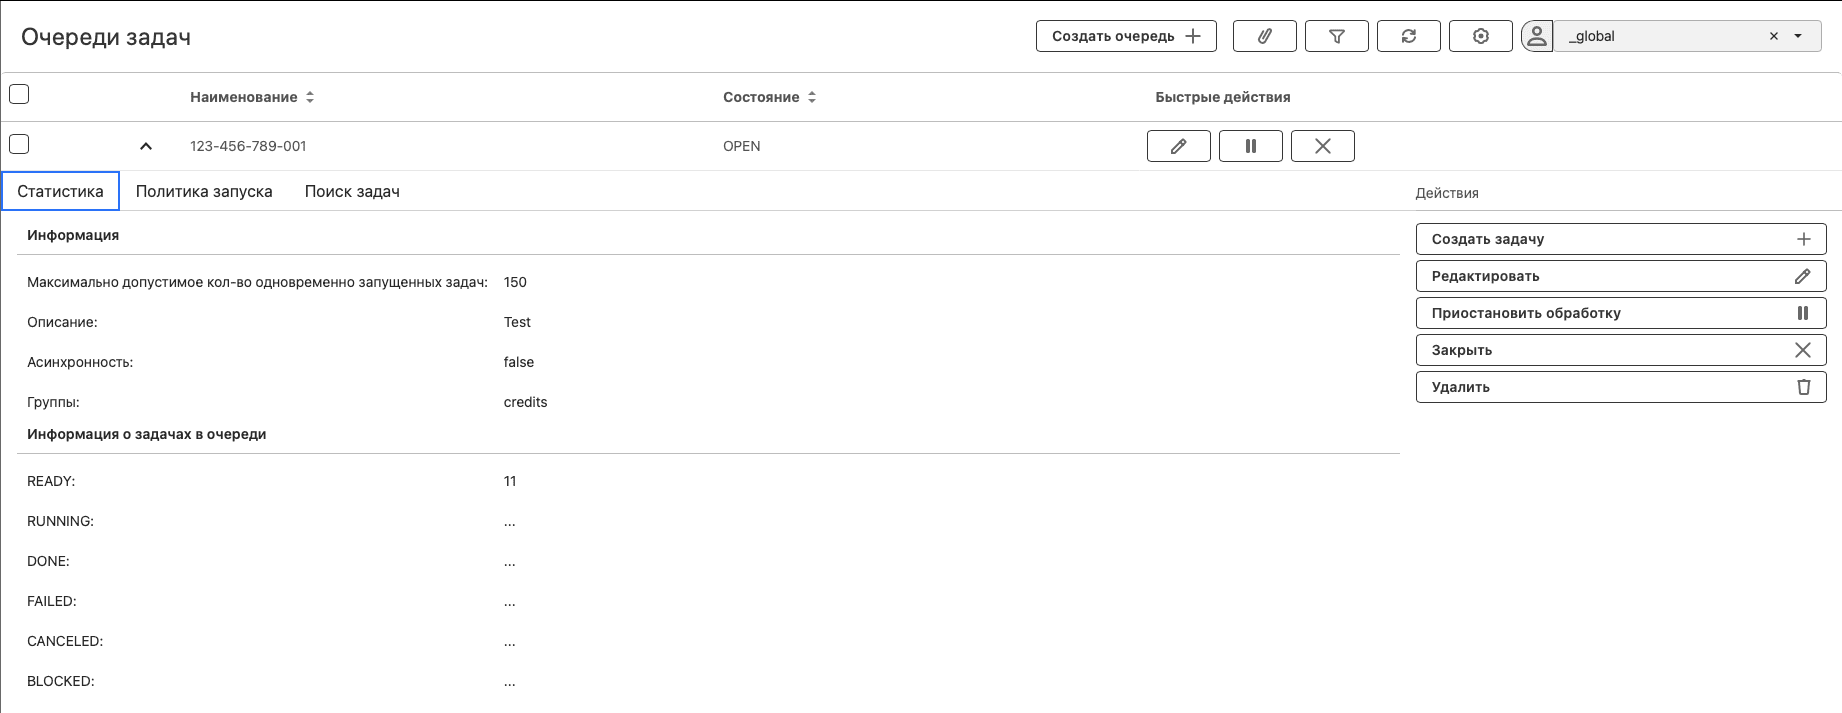Screen dimensions: 1842x713
Task: Pause queue using quick action pause icon
Action: point(1250,146)
